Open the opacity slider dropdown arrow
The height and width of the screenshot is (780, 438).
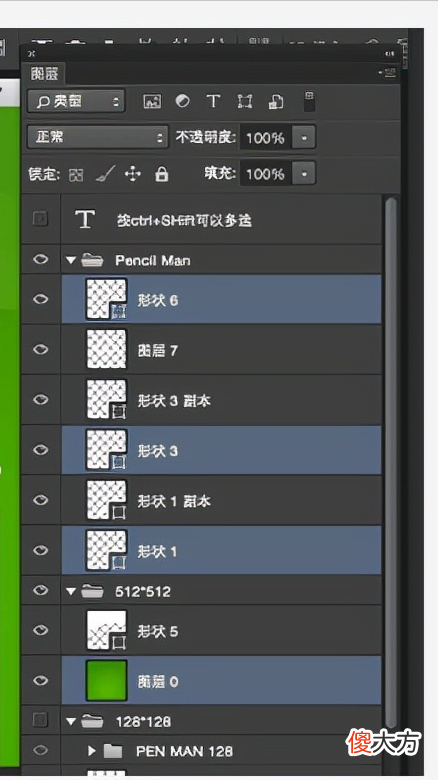tap(304, 138)
